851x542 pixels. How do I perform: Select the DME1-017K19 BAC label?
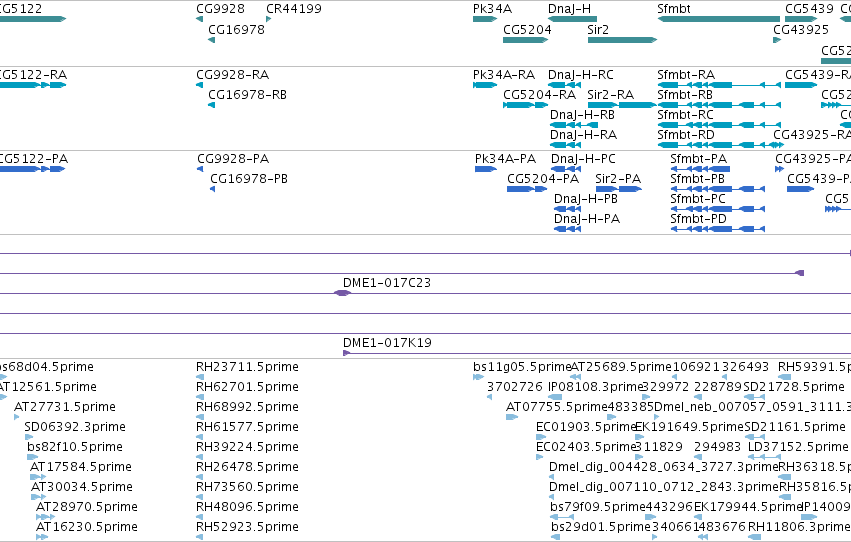click(387, 343)
